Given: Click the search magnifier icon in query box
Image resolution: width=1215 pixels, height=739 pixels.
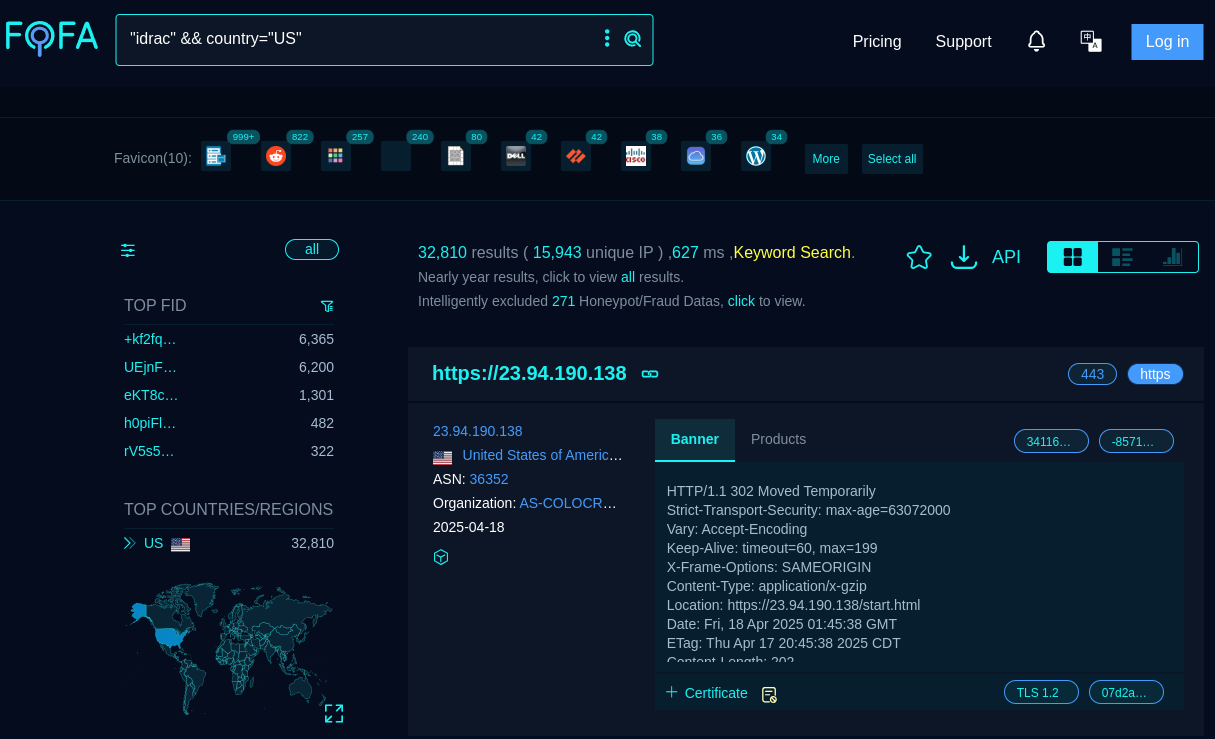Looking at the screenshot, I should coord(632,39).
